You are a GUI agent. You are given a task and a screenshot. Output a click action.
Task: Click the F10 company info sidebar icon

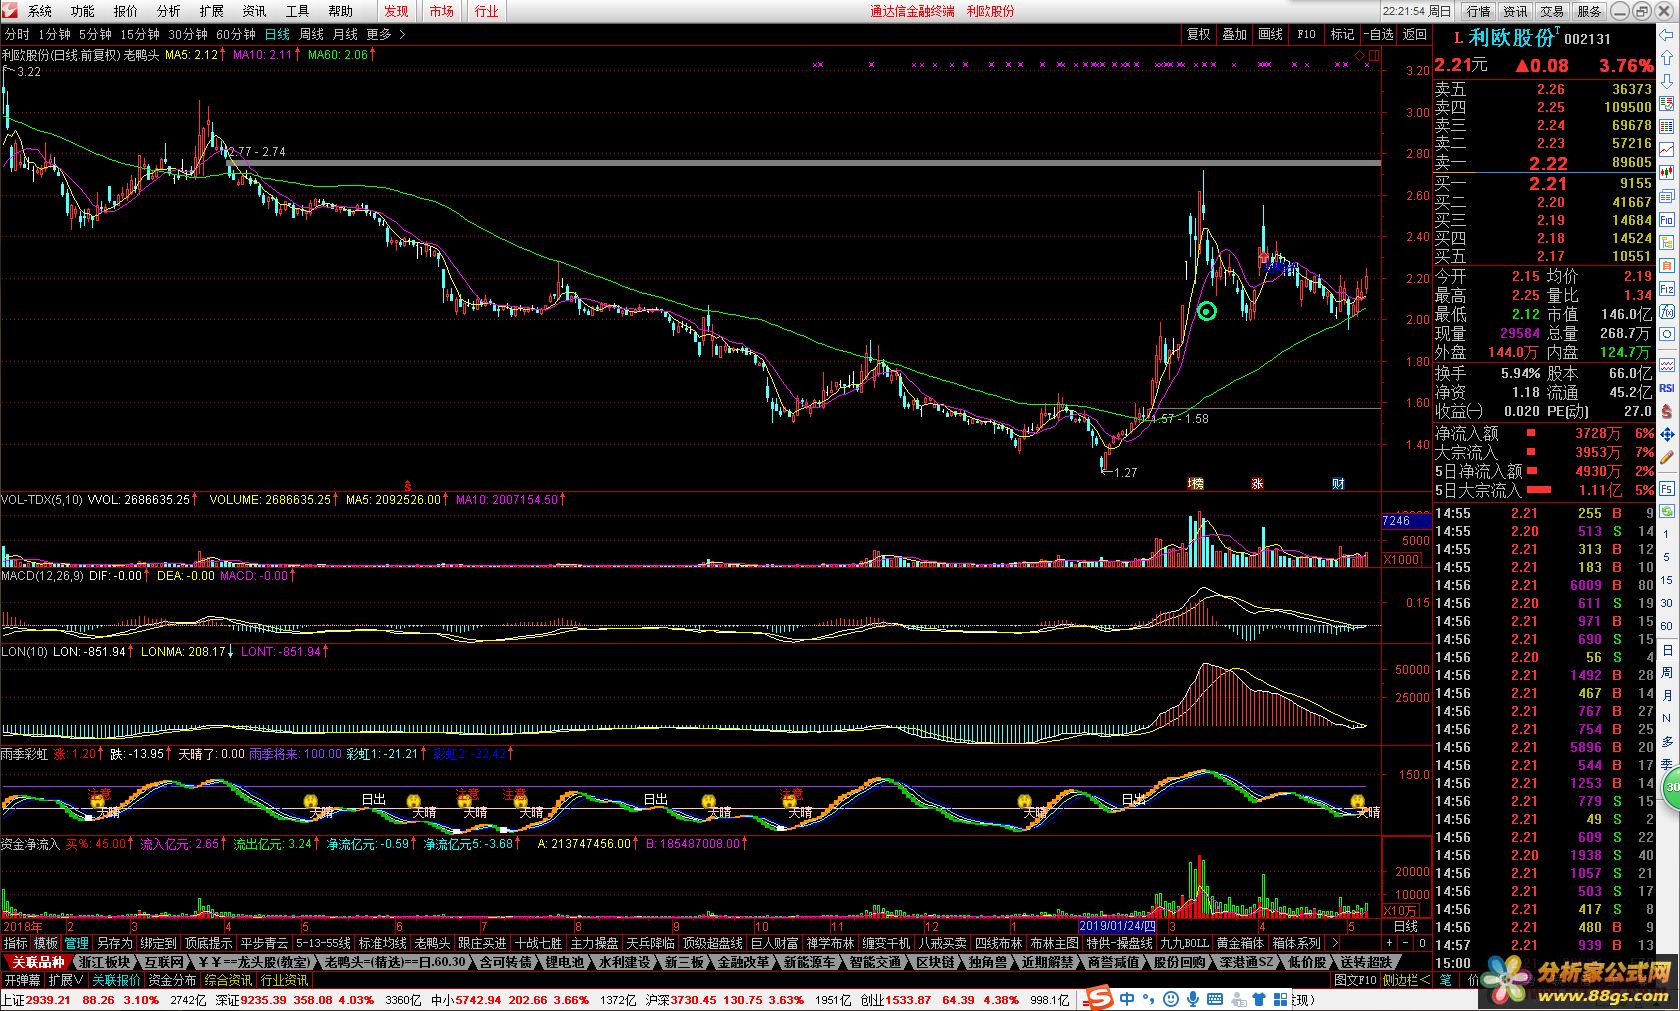point(1667,219)
